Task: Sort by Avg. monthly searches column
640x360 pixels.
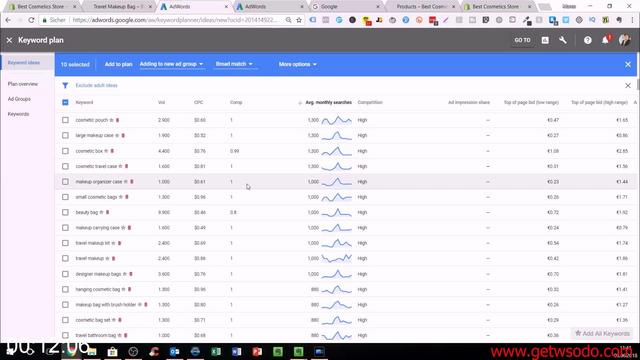Action: click(x=328, y=102)
